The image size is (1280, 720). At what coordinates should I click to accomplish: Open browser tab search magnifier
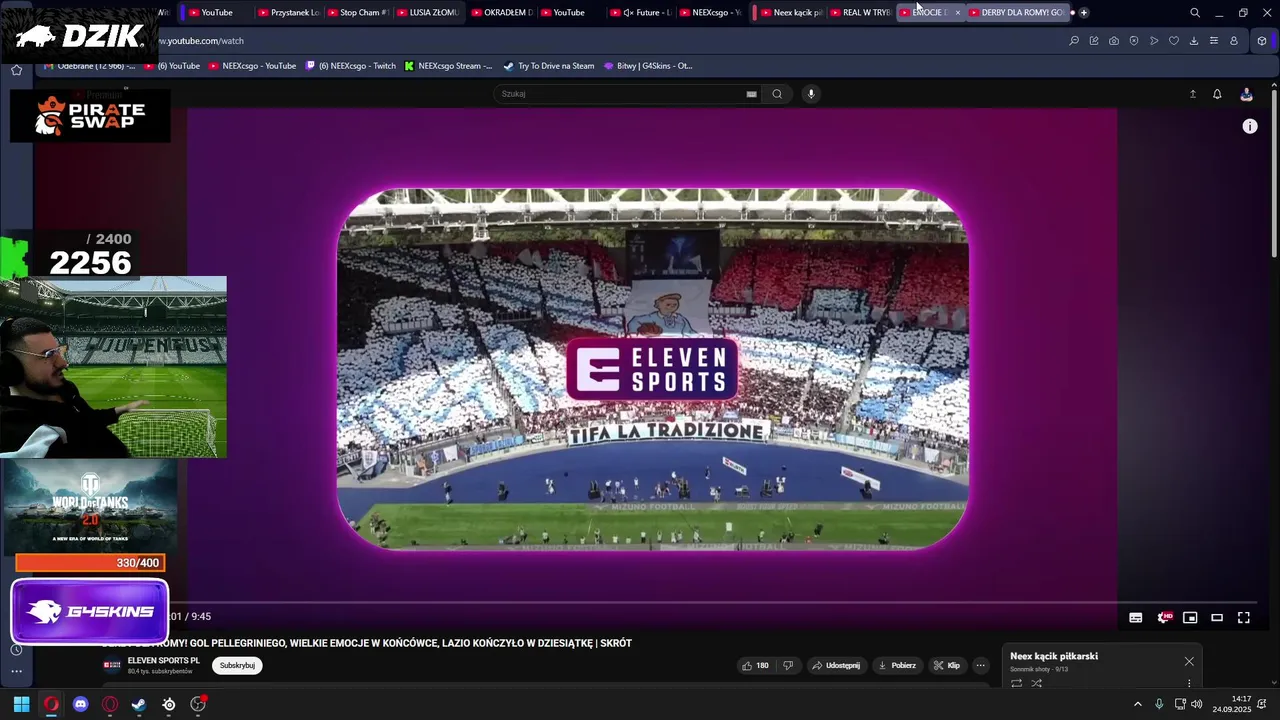tap(1195, 13)
